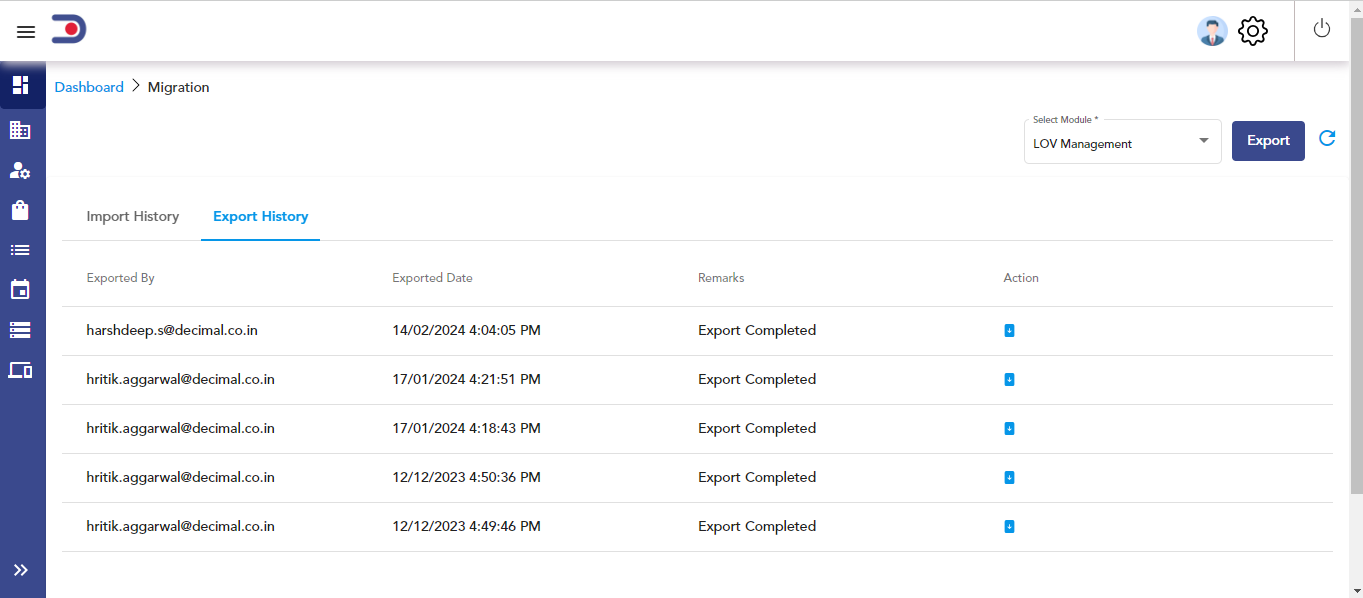Expand the sidebar with double chevron
Image resolution: width=1363 pixels, height=598 pixels.
[20, 570]
